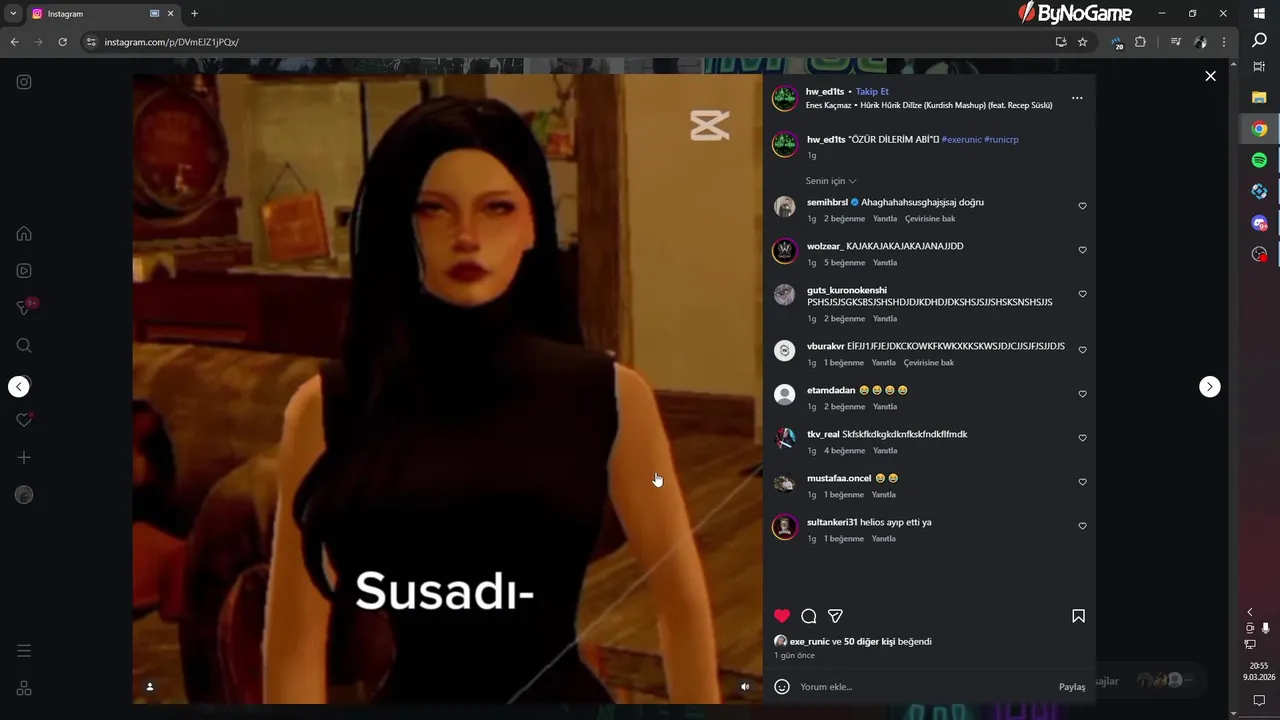This screenshot has height=720, width=1280.
Task: Focus the Yorum ekle comment field
Action: point(925,687)
